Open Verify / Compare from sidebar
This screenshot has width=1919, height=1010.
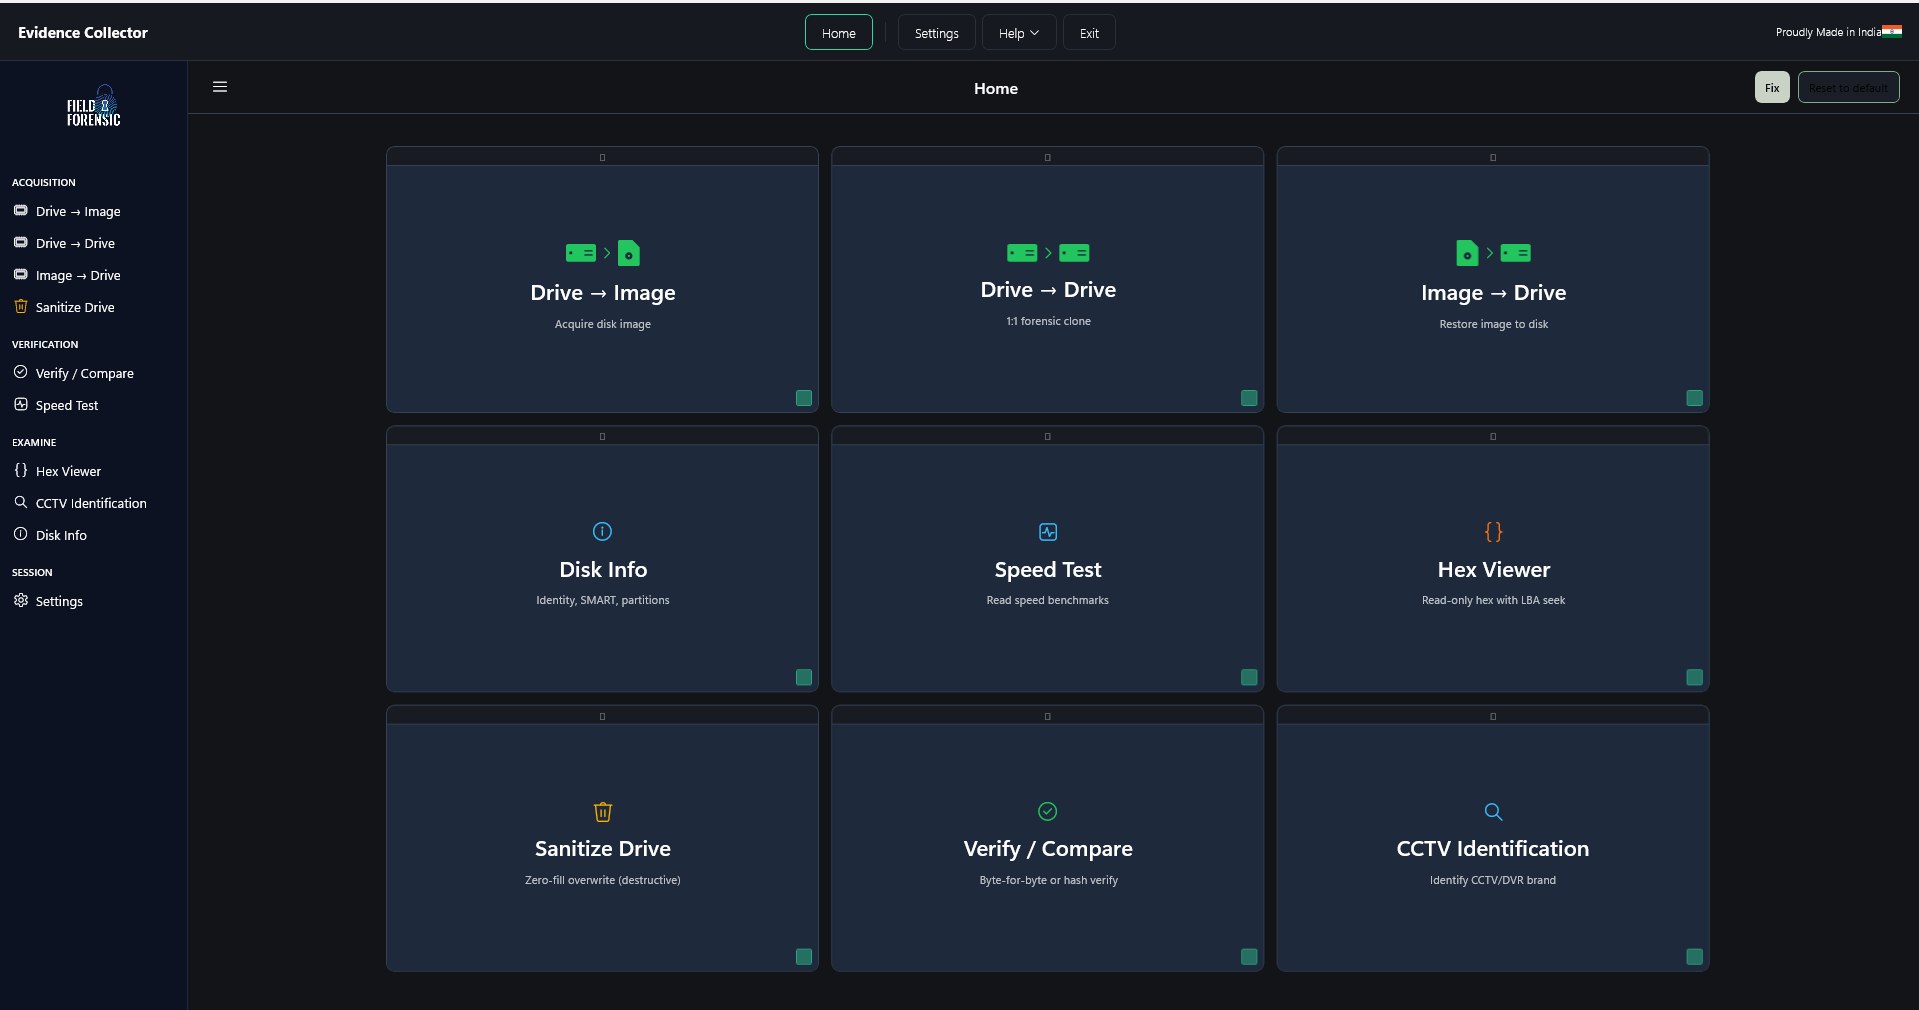pyautogui.click(x=85, y=373)
